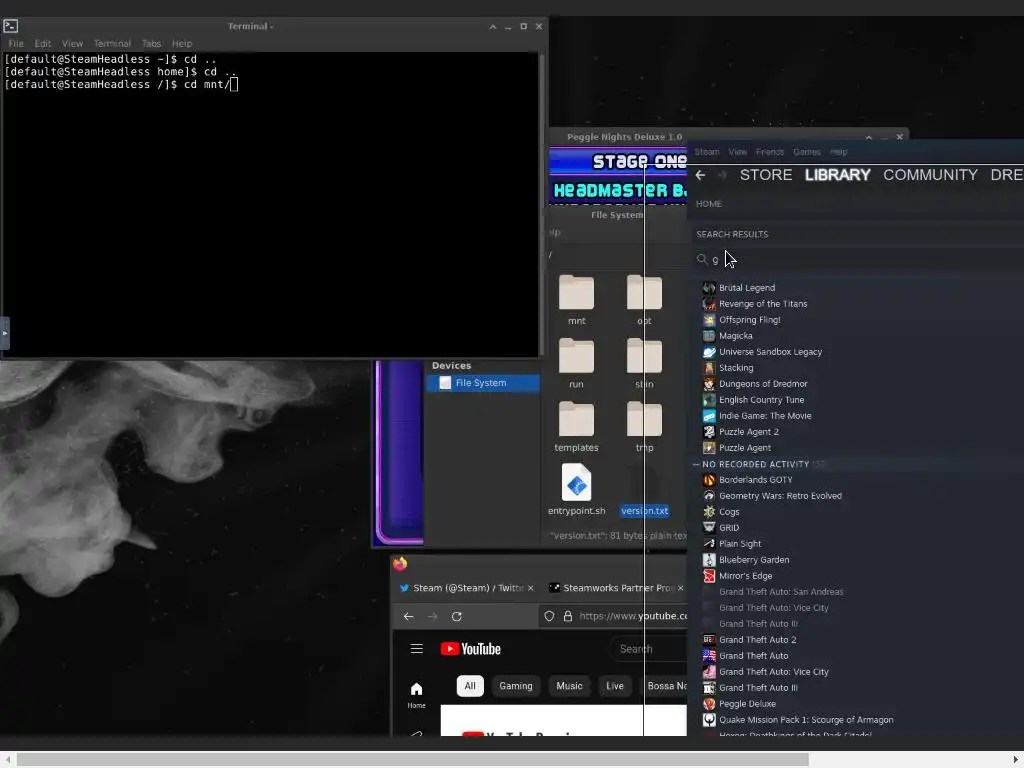1024x768 pixels.
Task: Select the Gaming filter chip on YouTube
Action: [516, 686]
